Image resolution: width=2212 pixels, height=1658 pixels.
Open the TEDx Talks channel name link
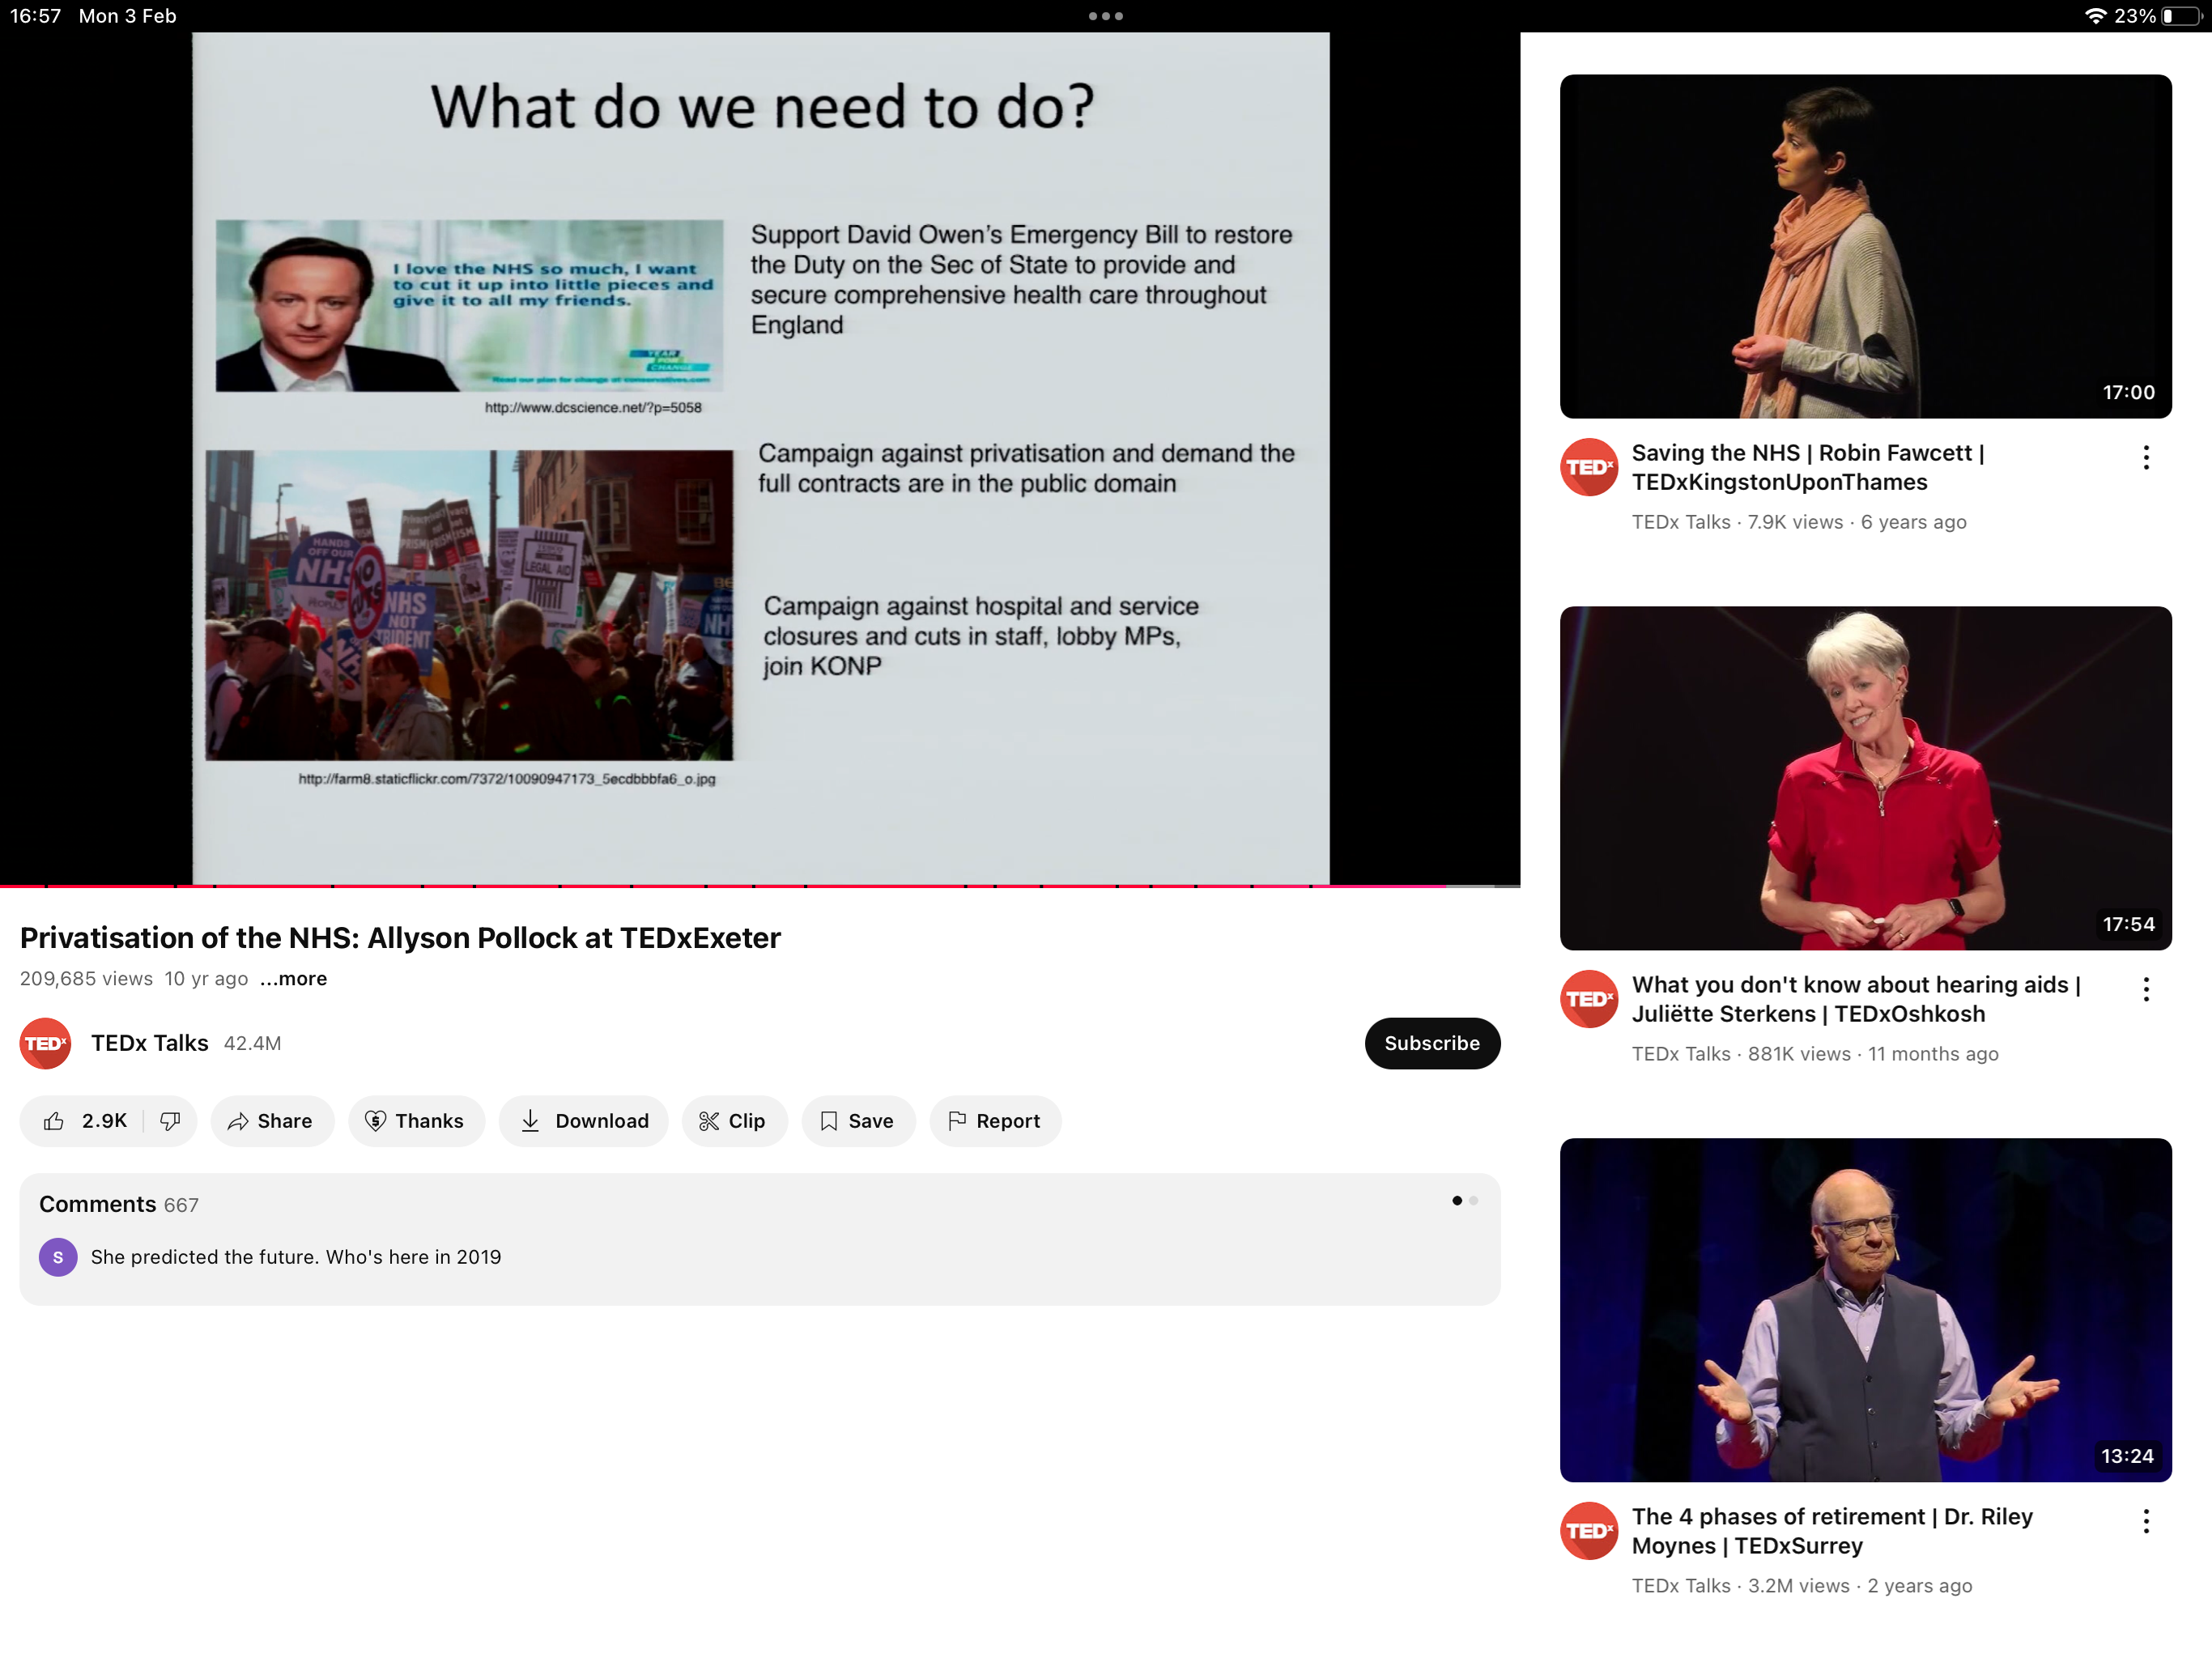(x=150, y=1043)
